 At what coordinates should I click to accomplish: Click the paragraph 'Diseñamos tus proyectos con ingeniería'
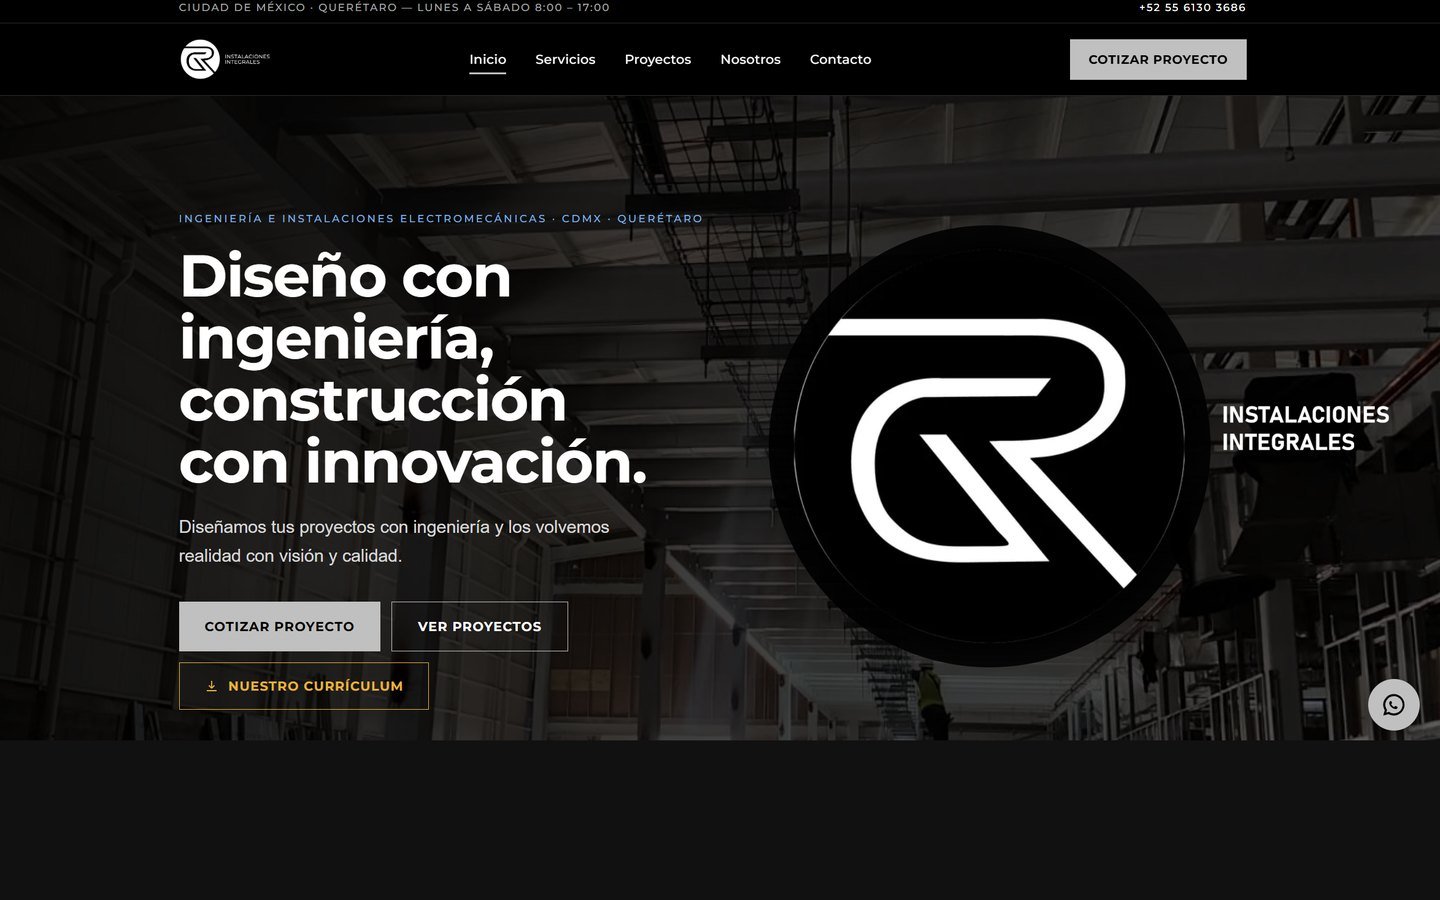pos(394,541)
